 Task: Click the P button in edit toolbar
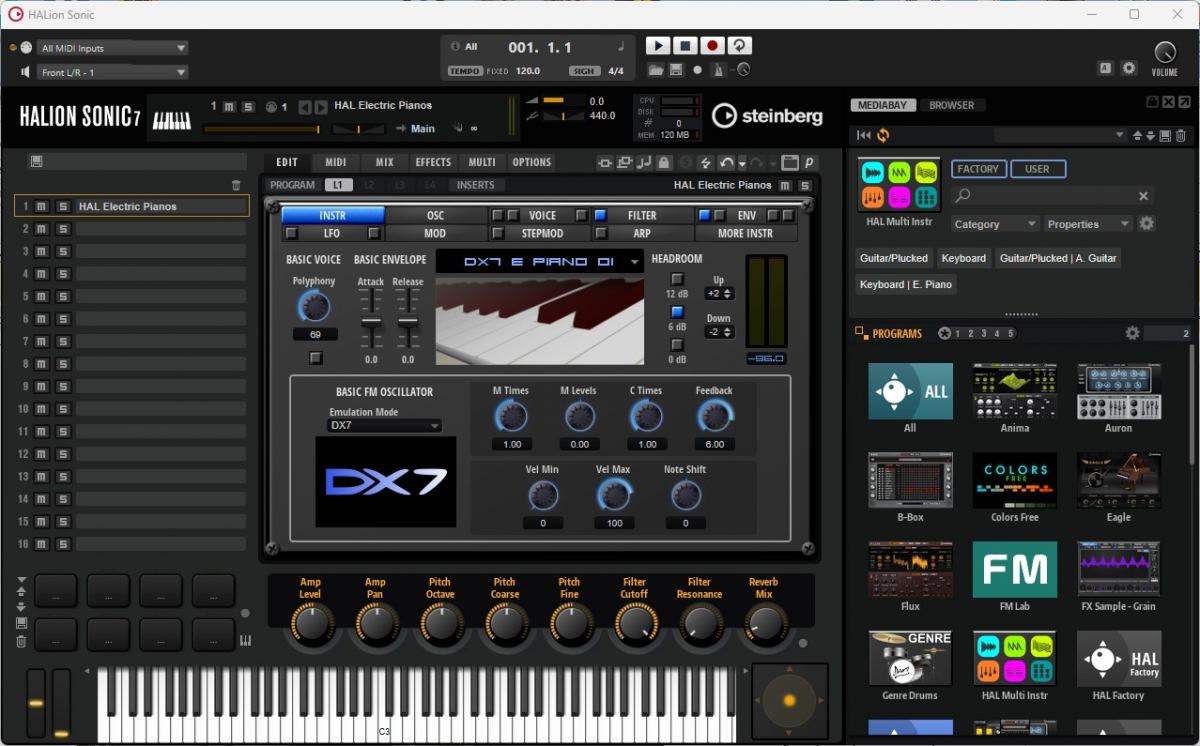808,162
